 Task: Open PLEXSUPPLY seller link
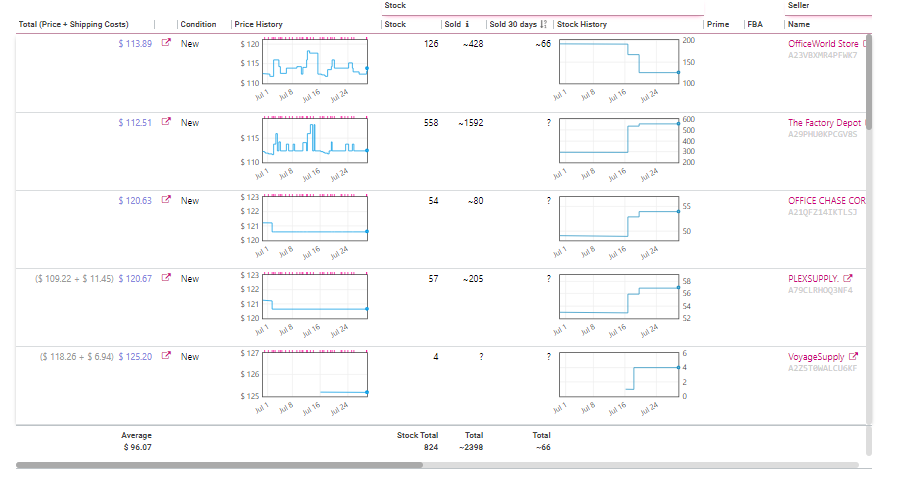point(813,279)
